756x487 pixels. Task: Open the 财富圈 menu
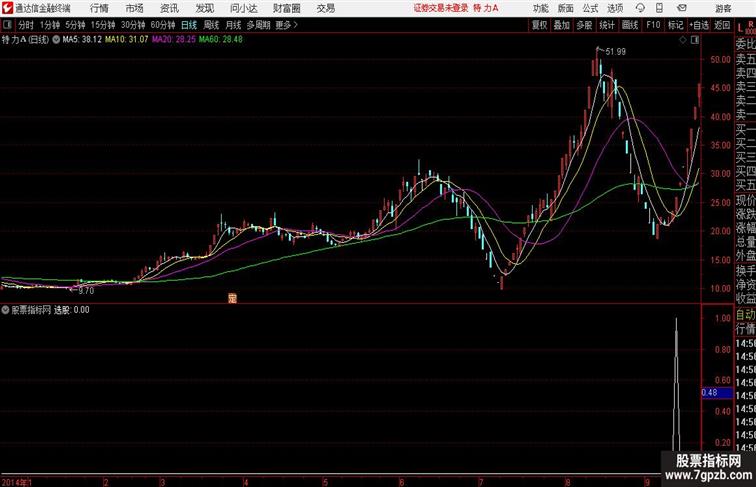click(286, 8)
